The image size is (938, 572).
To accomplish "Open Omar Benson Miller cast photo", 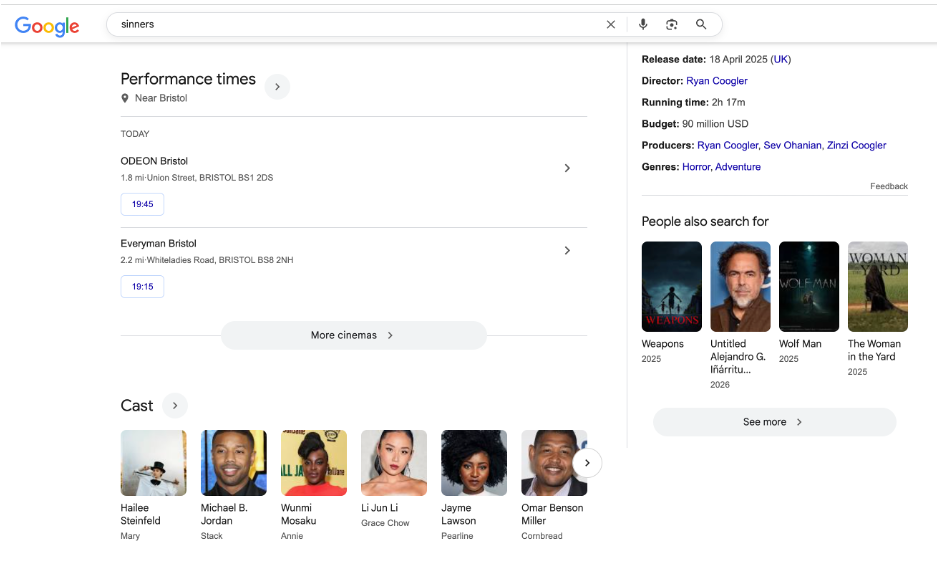I will (554, 463).
